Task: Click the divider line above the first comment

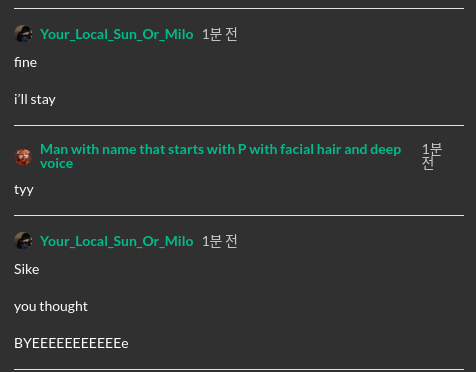Action: pyautogui.click(x=239, y=8)
